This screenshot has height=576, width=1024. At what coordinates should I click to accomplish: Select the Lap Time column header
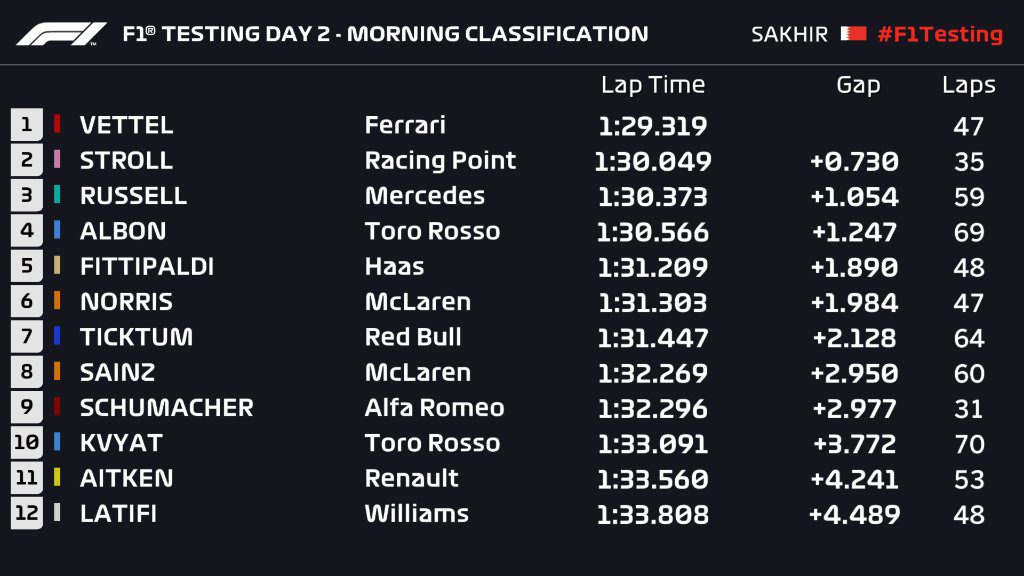pyautogui.click(x=653, y=85)
